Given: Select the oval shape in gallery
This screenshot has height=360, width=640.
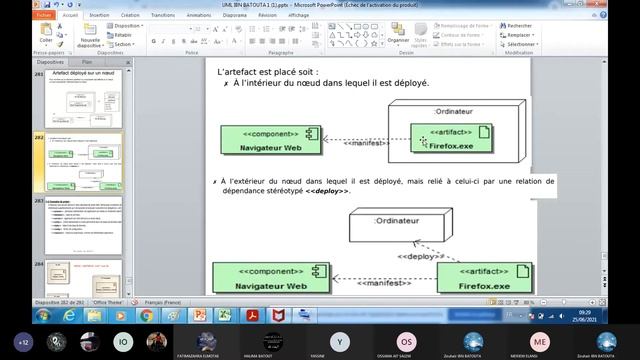Looking at the screenshot, I should (366, 27).
